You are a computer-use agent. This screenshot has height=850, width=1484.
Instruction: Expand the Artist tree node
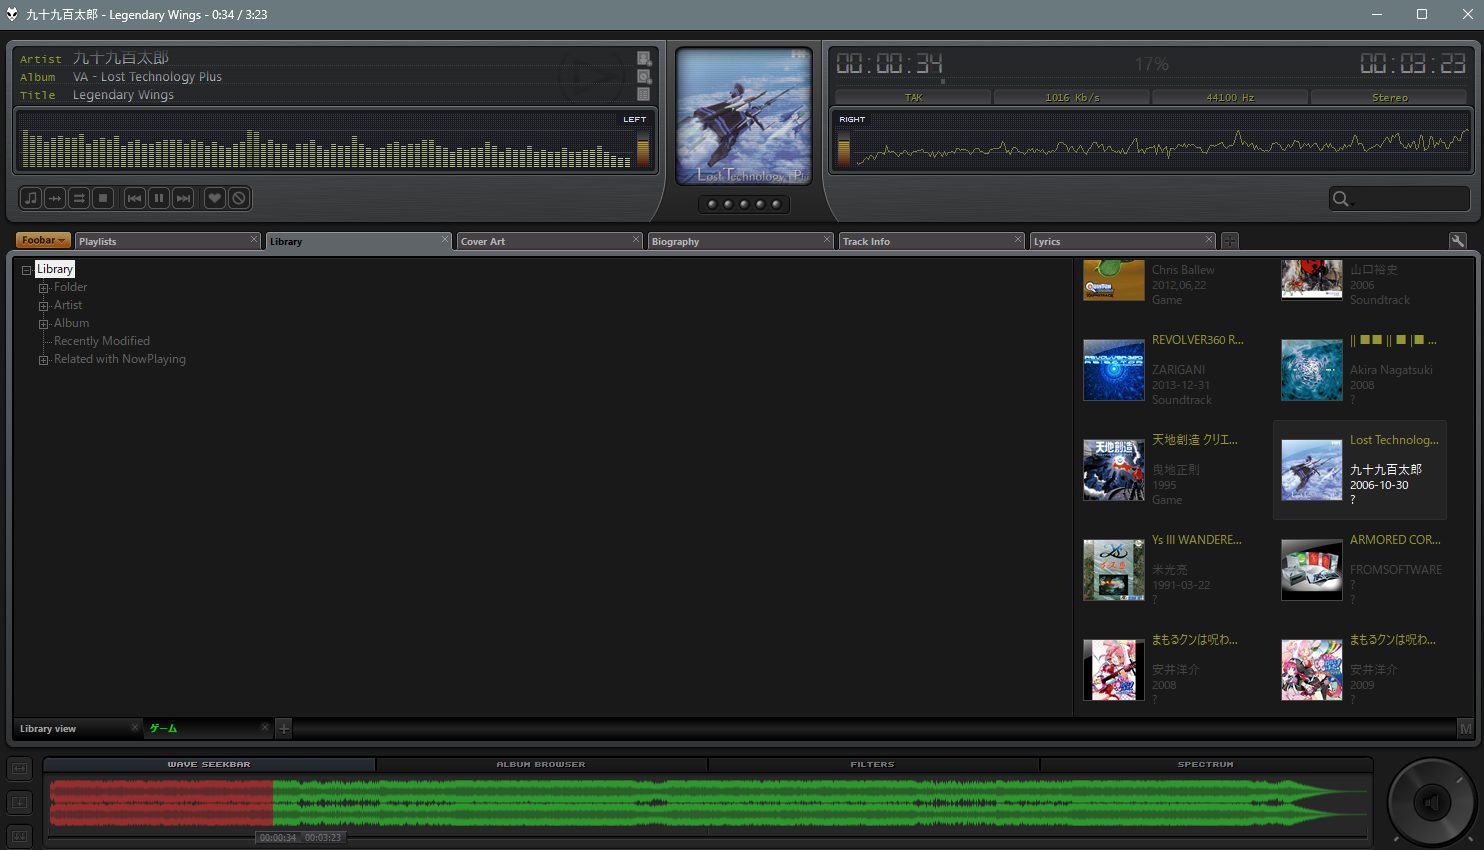tap(44, 306)
